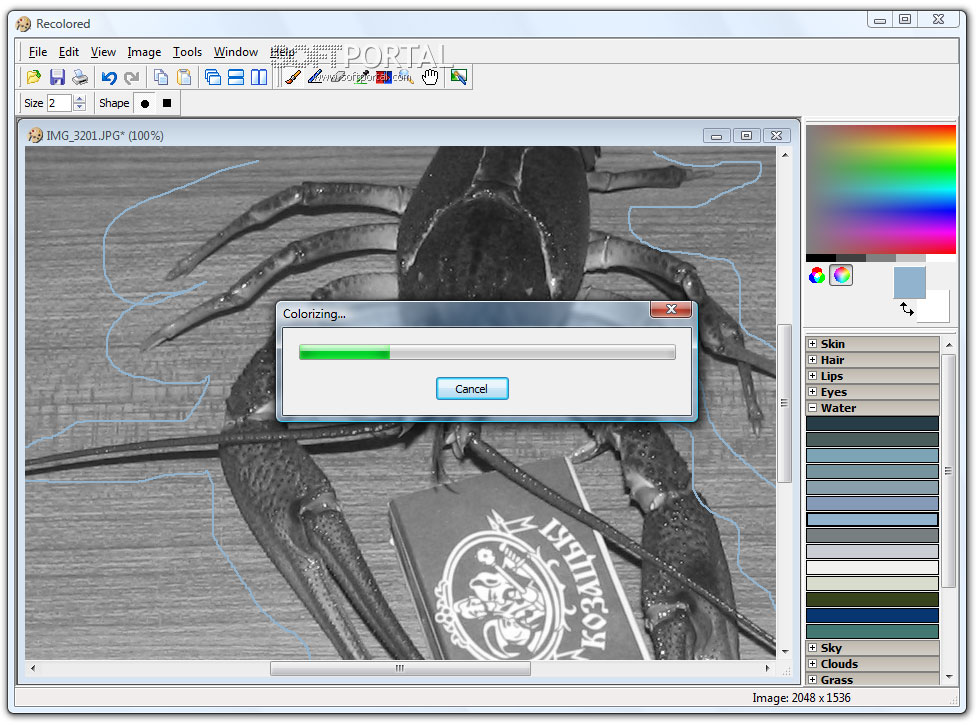Select the paintbrush tool

click(293, 77)
